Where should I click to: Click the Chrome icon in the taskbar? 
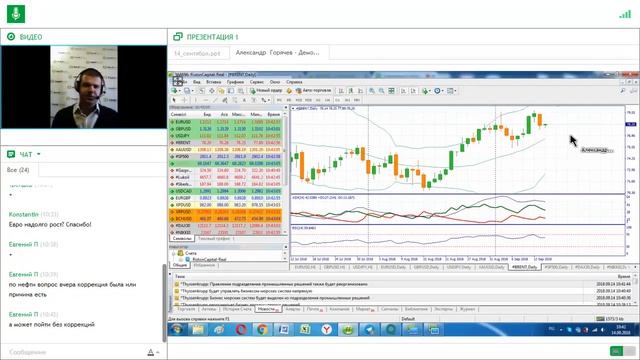click(262, 329)
